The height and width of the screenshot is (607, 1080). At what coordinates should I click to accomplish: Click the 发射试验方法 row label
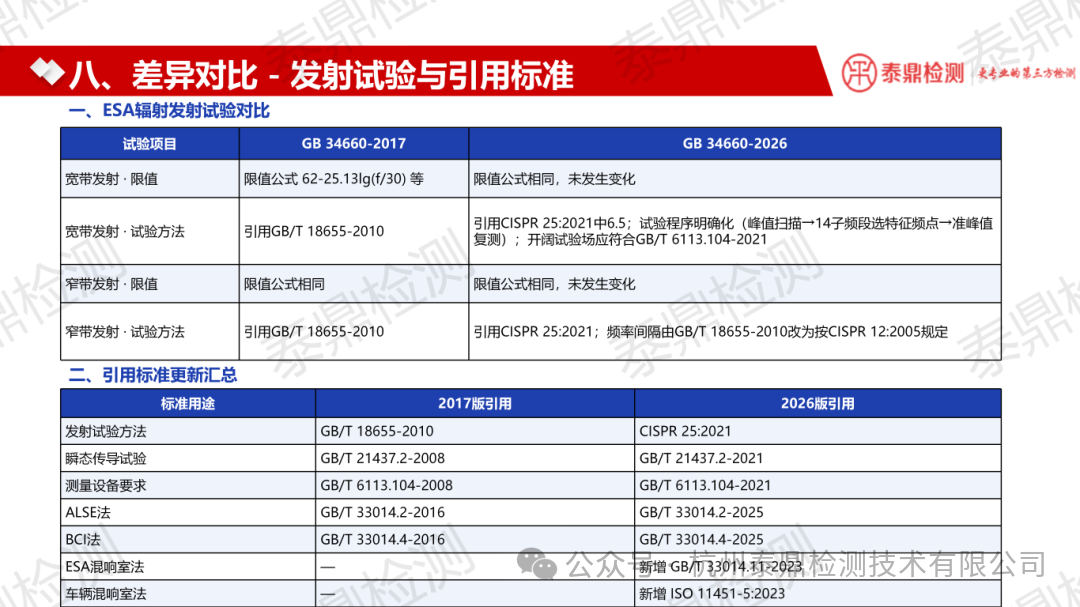(188, 431)
